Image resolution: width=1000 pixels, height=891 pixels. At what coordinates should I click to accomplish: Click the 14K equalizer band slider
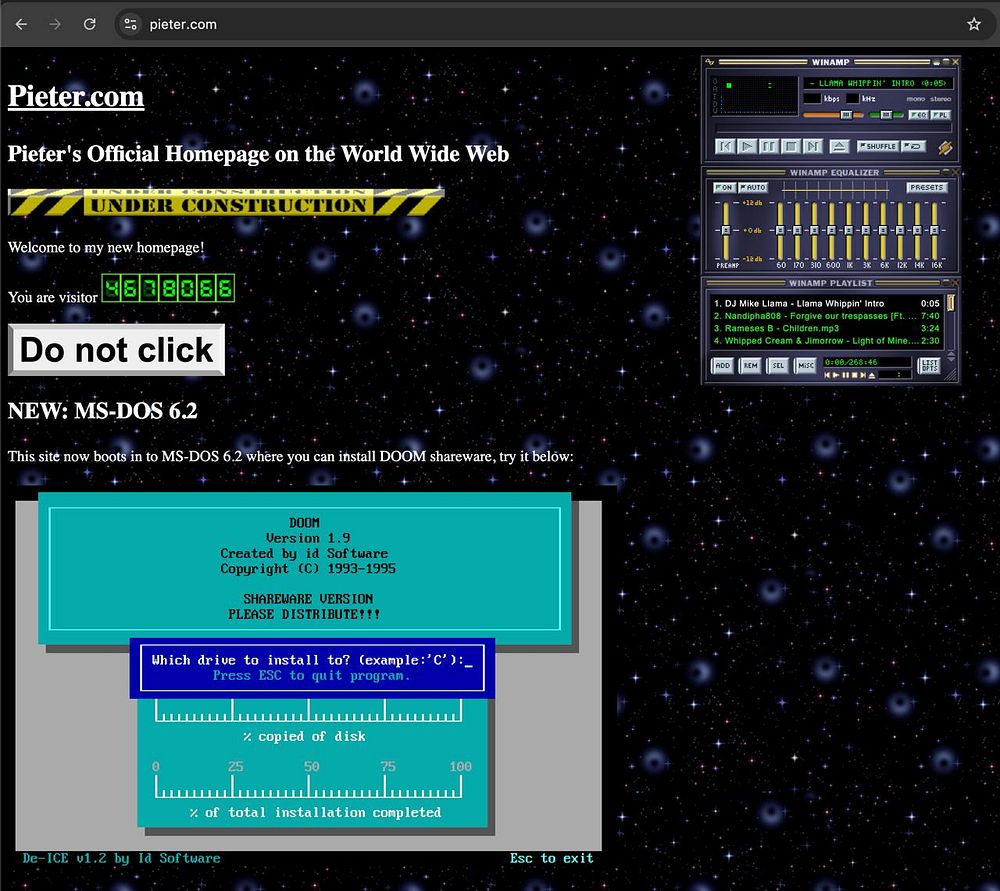pos(918,230)
